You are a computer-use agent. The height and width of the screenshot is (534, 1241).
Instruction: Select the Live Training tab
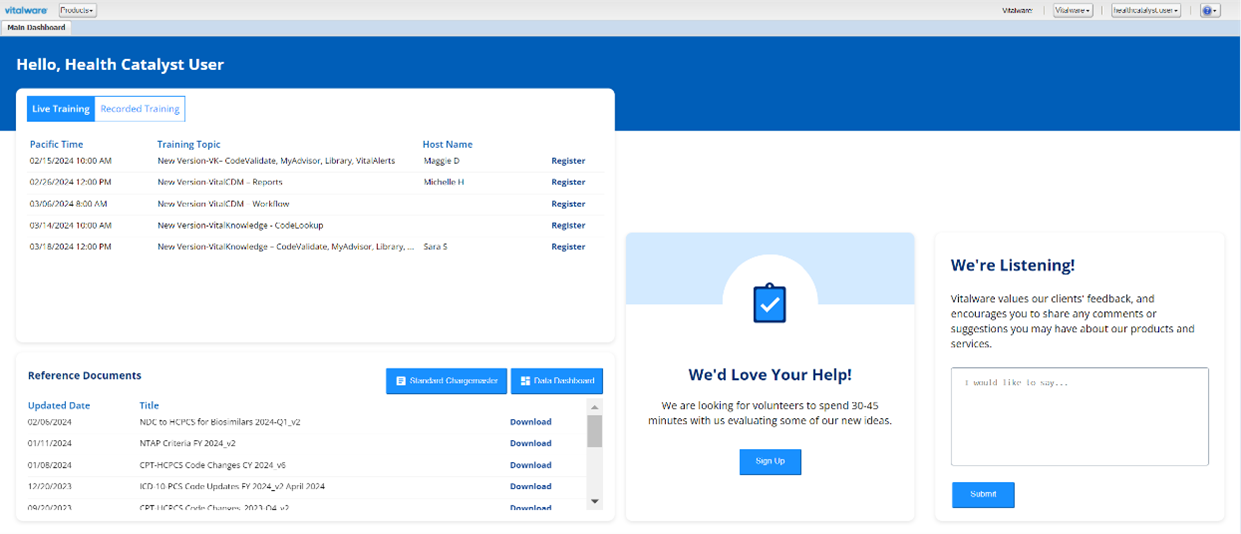tap(61, 109)
